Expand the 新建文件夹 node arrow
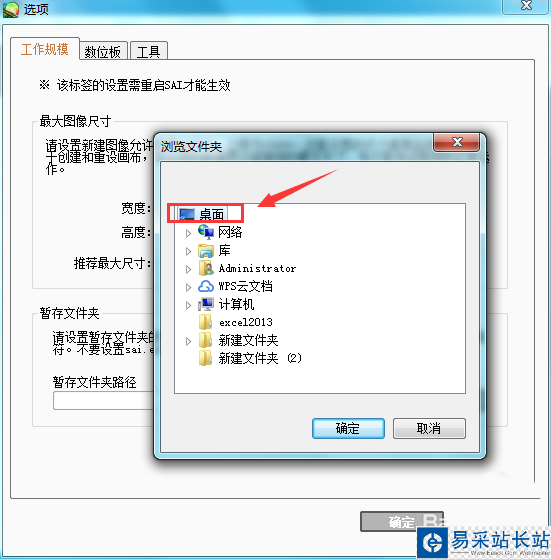The height and width of the screenshot is (559, 551). pos(189,341)
